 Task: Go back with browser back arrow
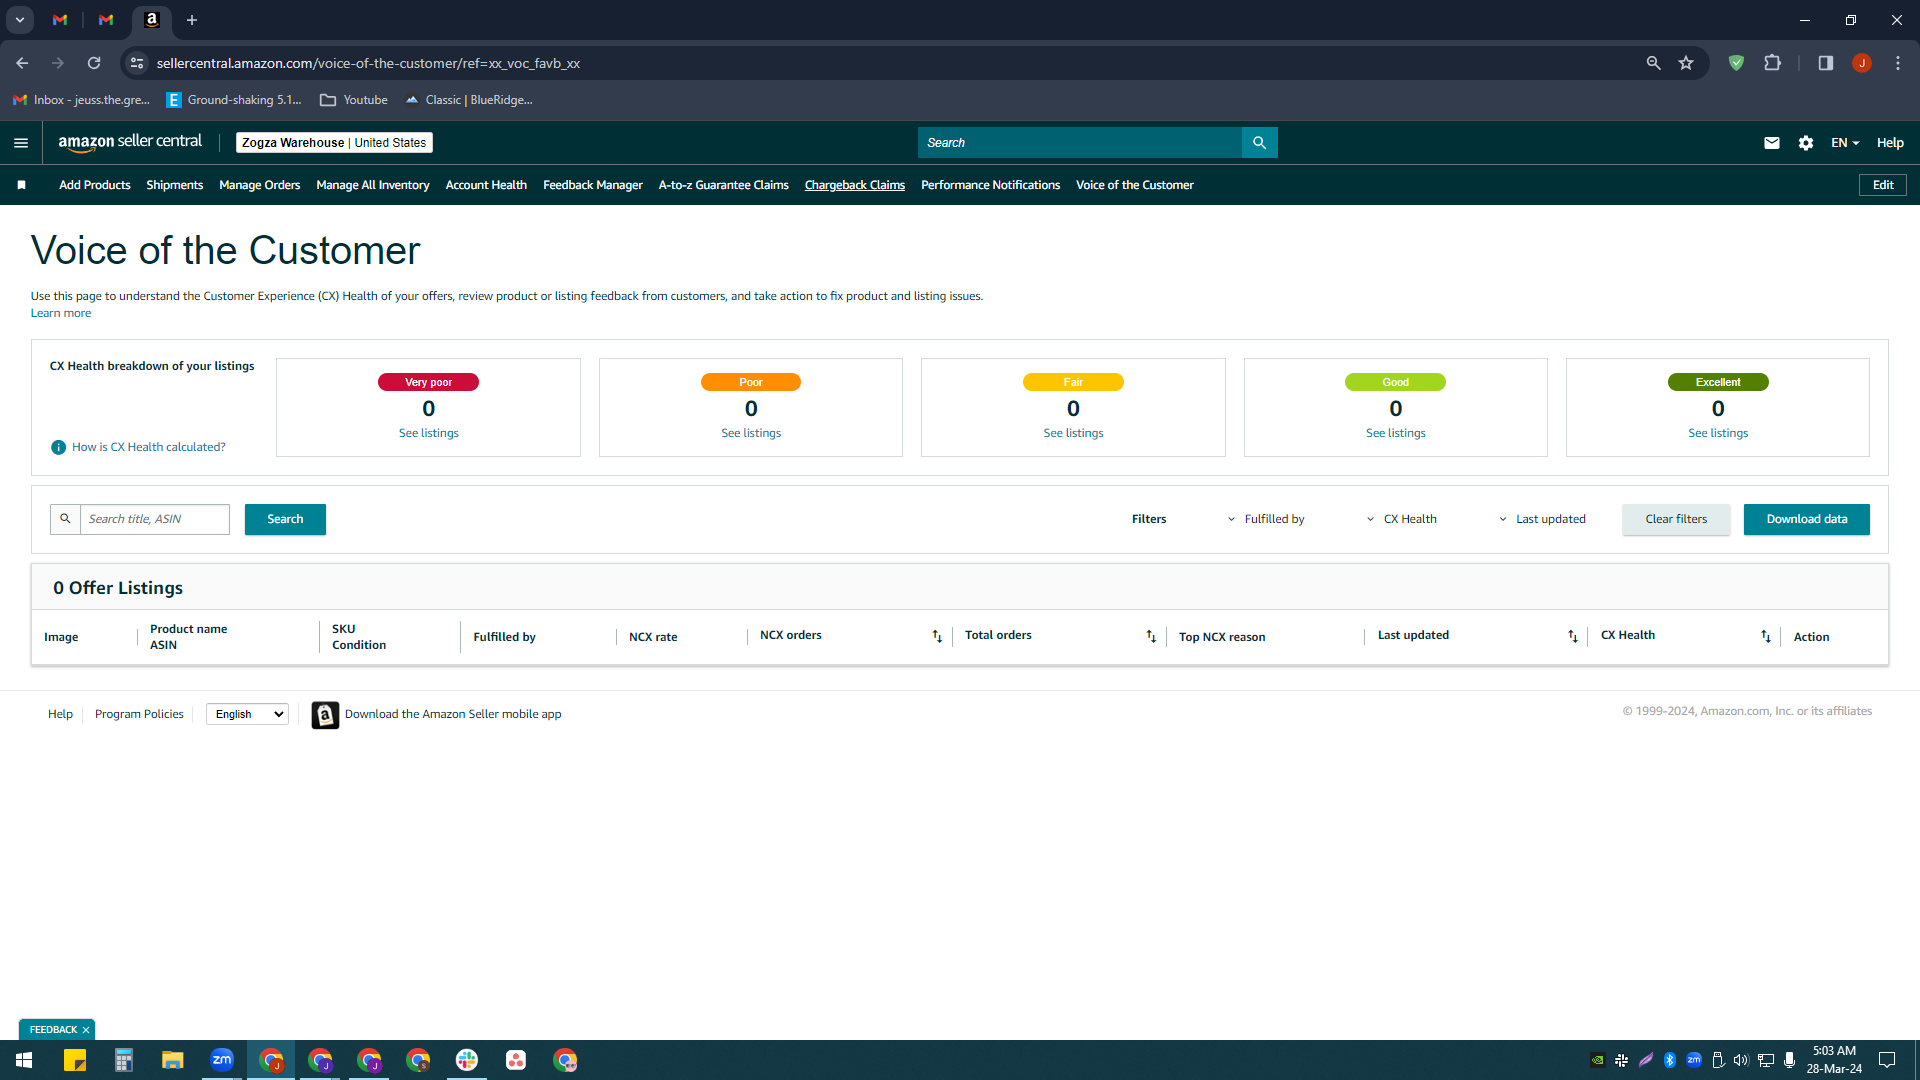point(22,63)
